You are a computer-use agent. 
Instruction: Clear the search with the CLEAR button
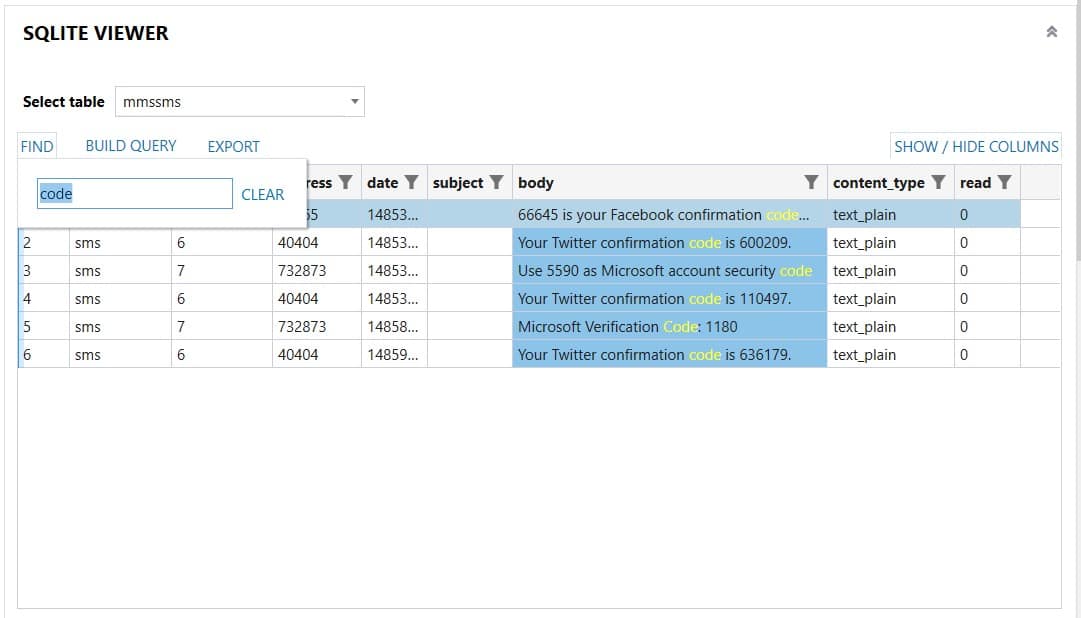[x=263, y=194]
